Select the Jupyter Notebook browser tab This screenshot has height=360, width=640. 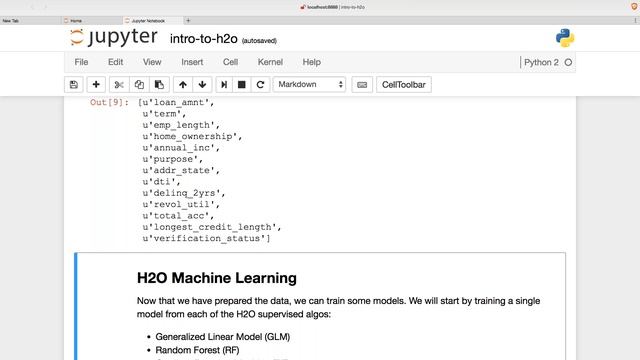(x=153, y=20)
